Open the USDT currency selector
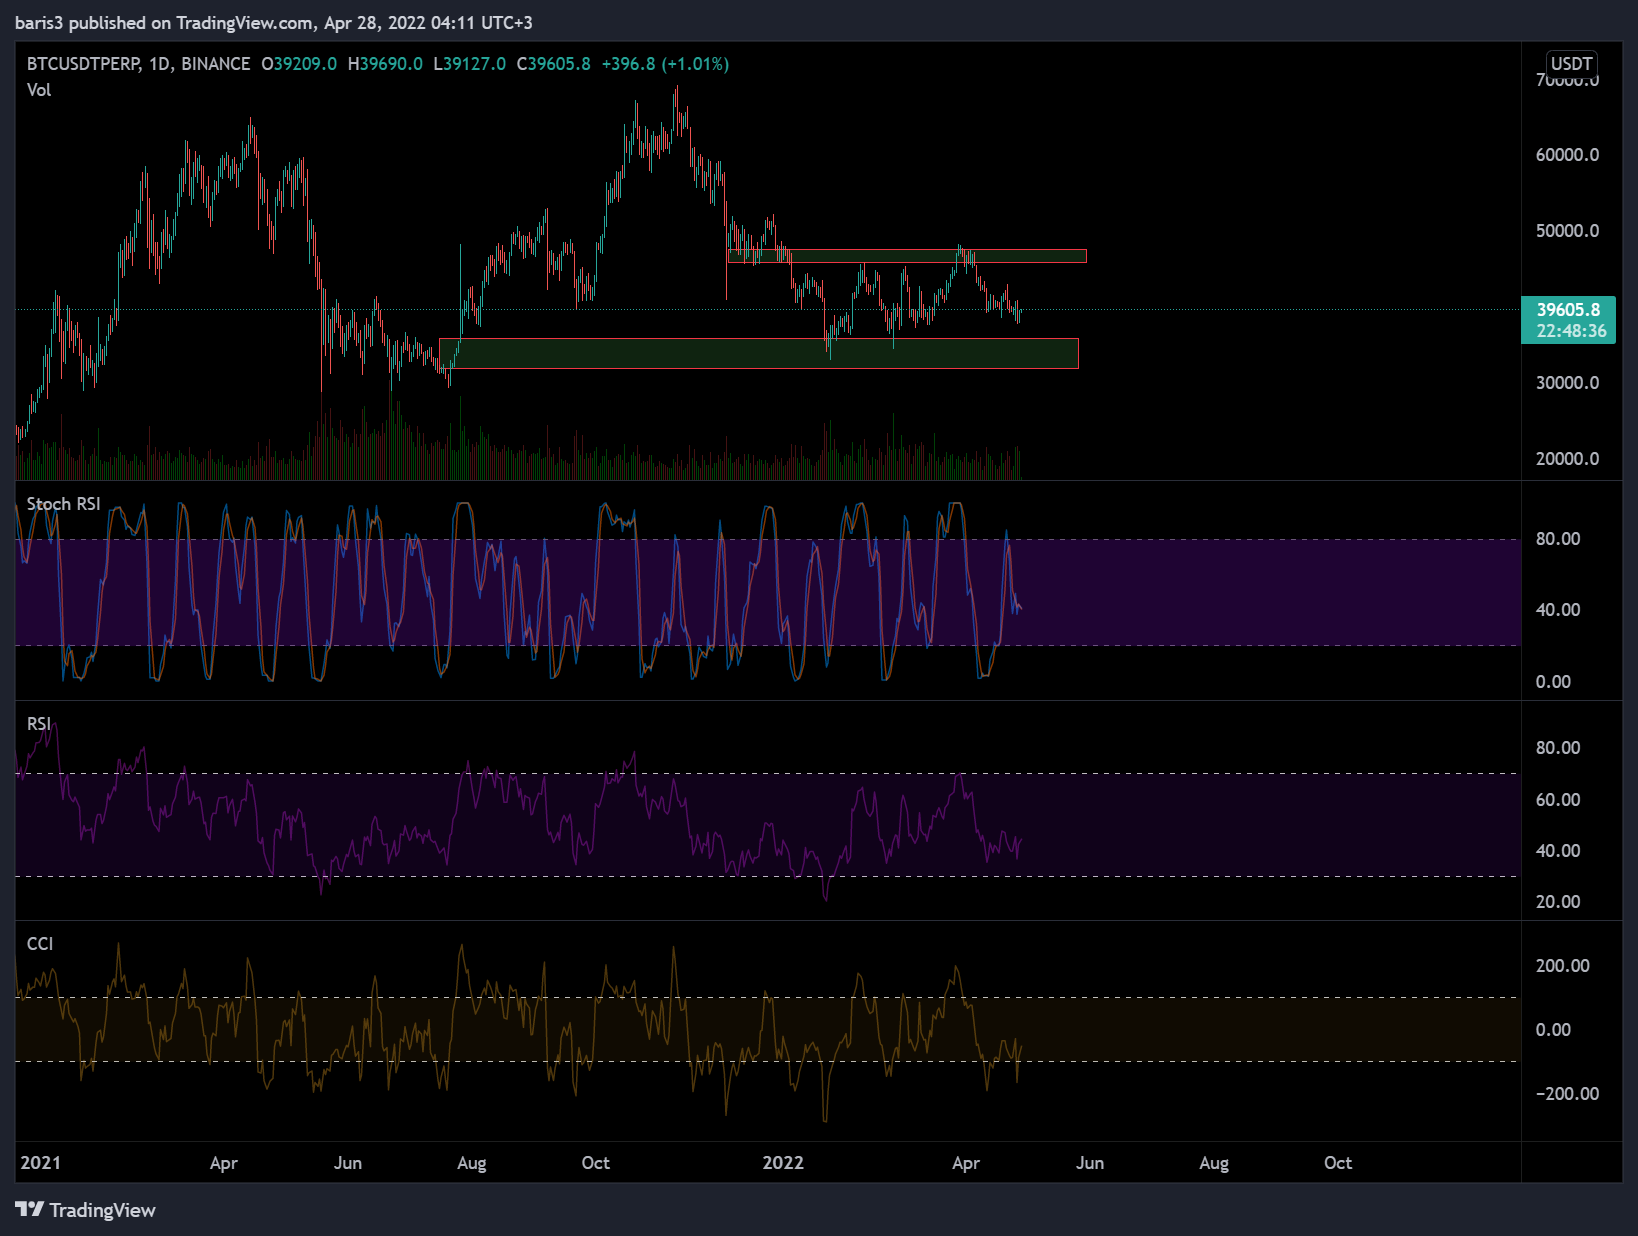Screen dimensions: 1638x1236 click(1571, 63)
